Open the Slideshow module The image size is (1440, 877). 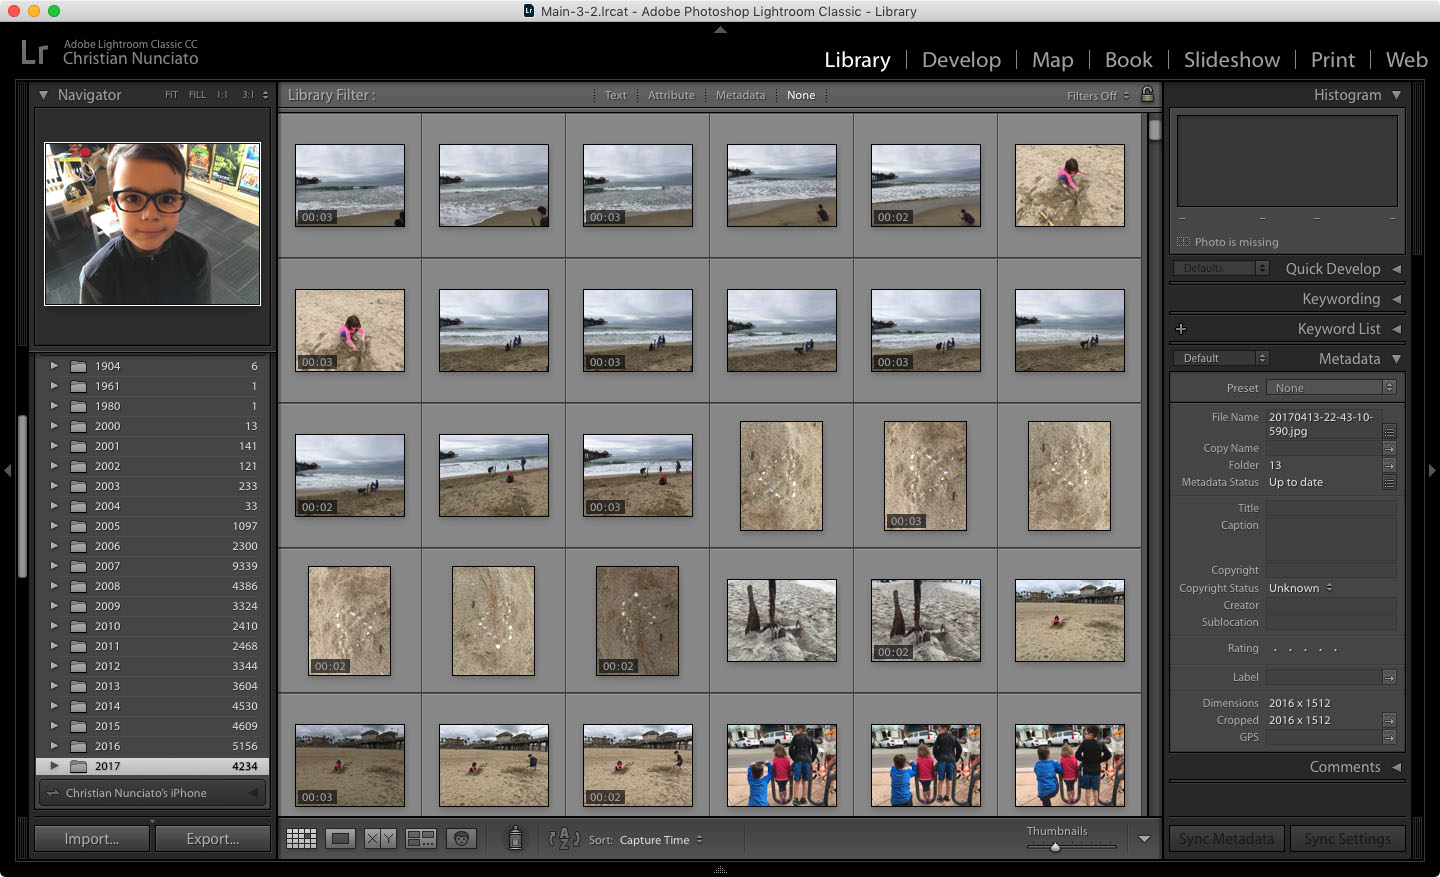(1231, 60)
